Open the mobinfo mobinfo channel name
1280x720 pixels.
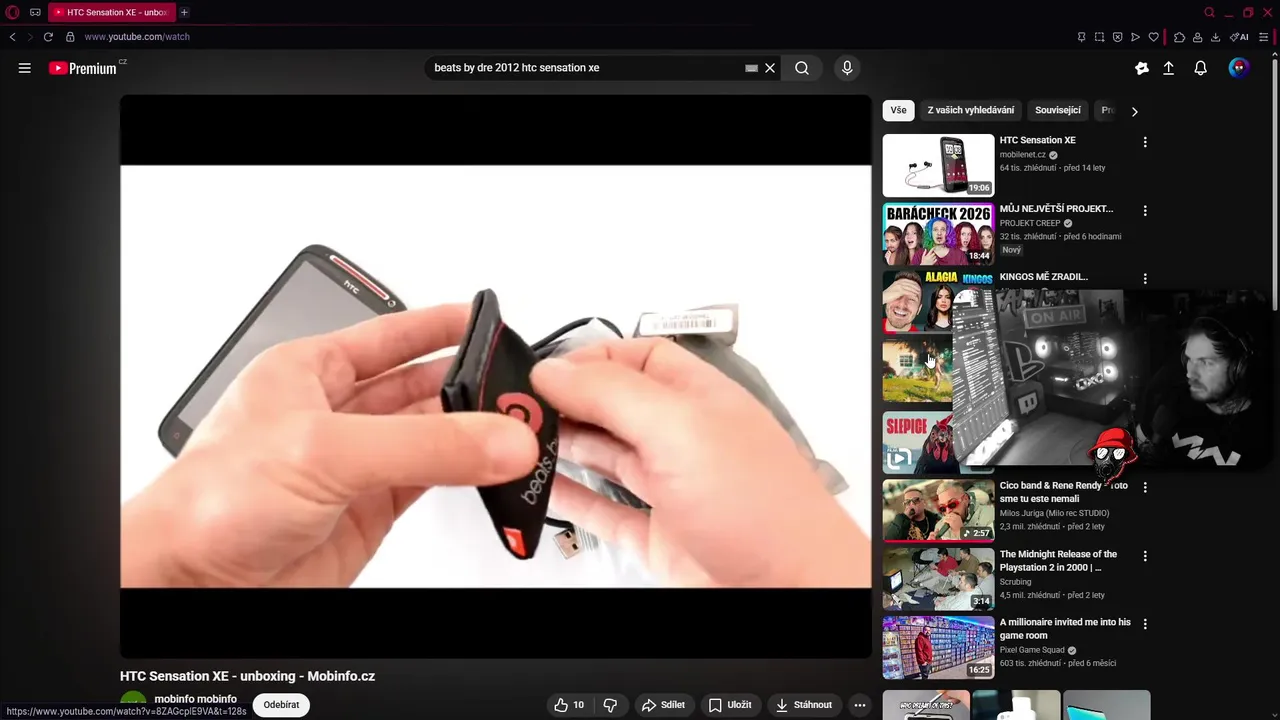coord(195,699)
